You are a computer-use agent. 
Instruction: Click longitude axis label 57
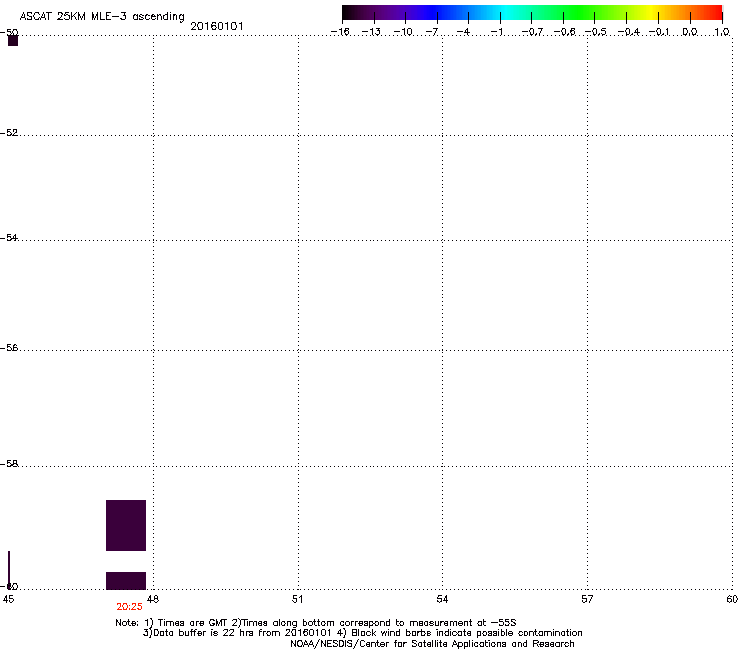click(587, 599)
